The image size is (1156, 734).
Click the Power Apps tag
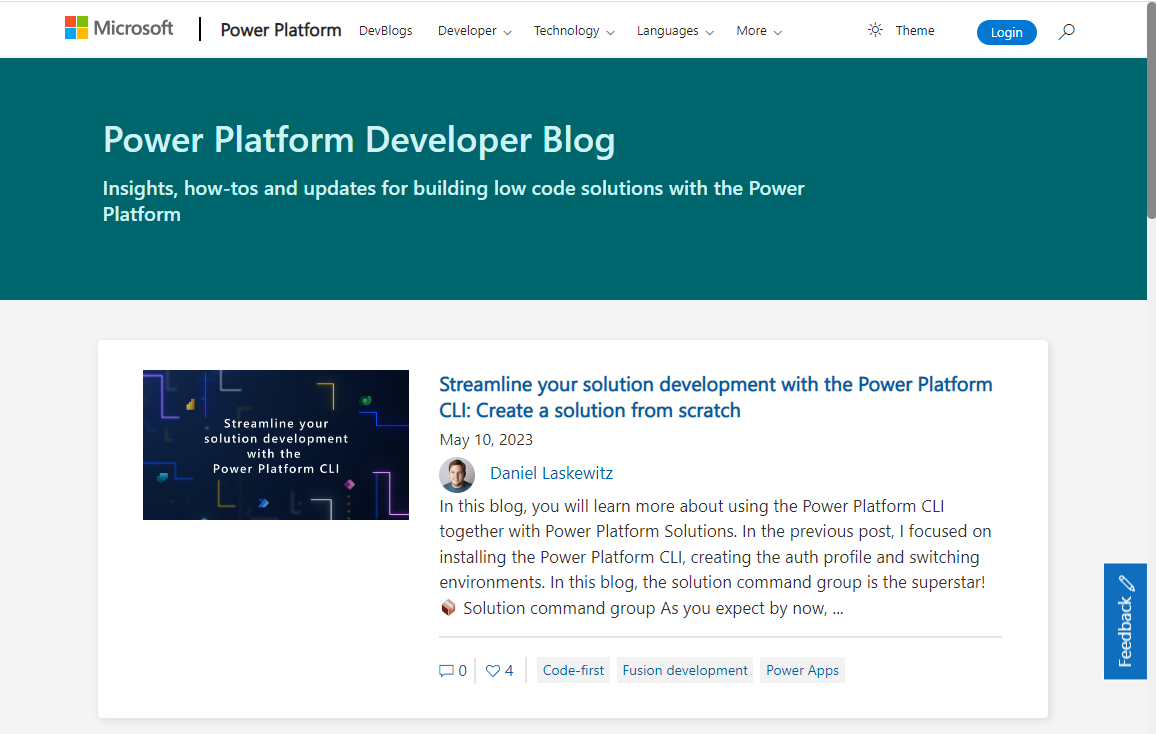click(802, 670)
